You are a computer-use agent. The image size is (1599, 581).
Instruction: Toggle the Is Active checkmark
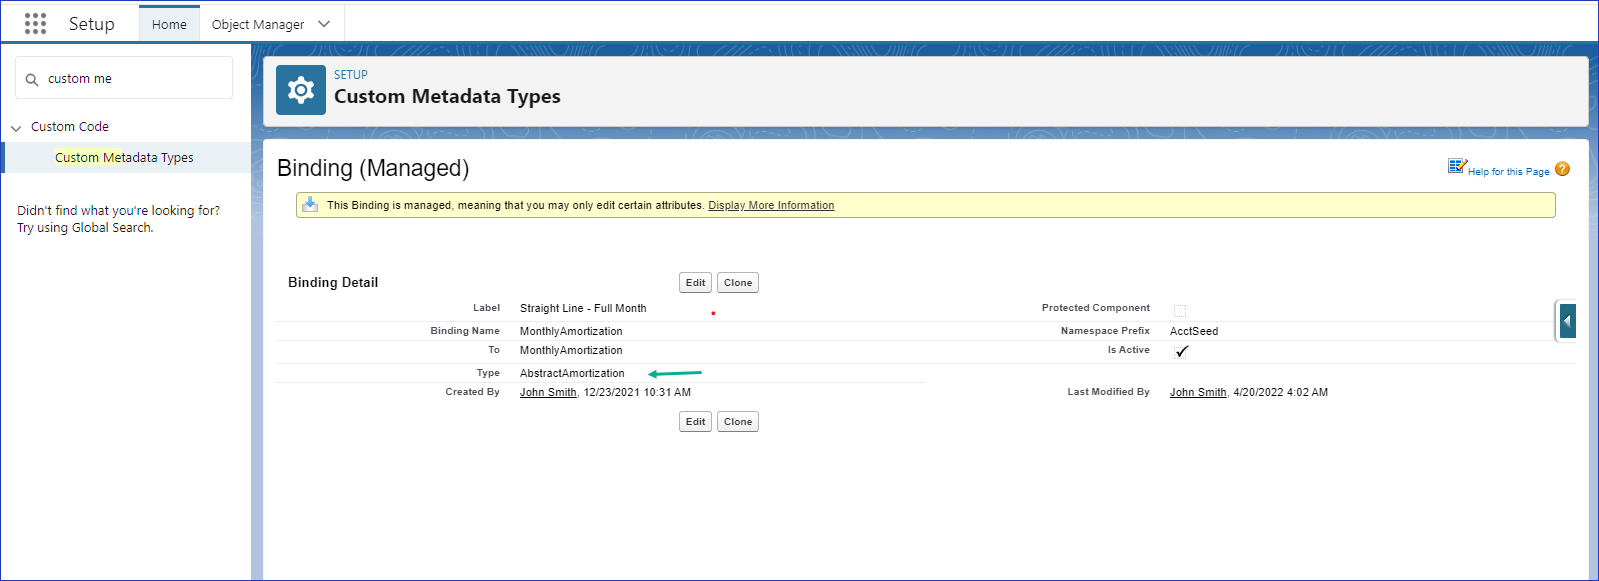[x=1181, y=351]
